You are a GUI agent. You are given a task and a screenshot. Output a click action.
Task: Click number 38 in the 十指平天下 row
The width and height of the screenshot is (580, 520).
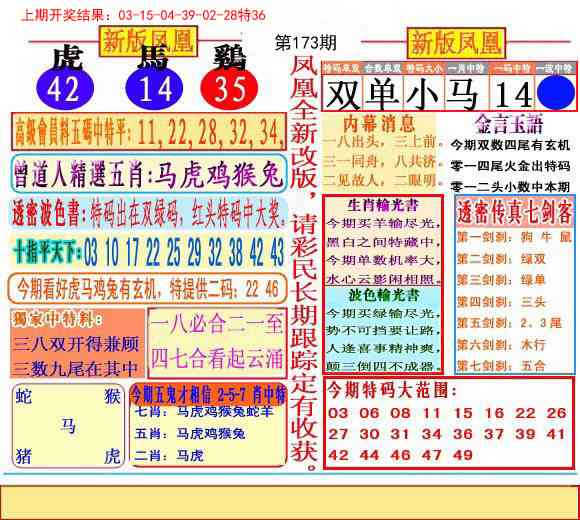[x=236, y=252]
